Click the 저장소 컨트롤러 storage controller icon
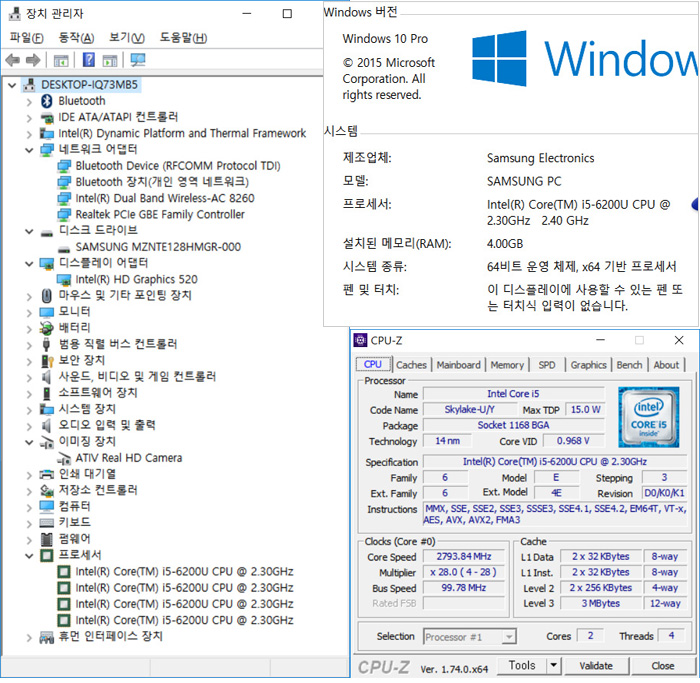The height and width of the screenshot is (683, 700). [x=46, y=491]
